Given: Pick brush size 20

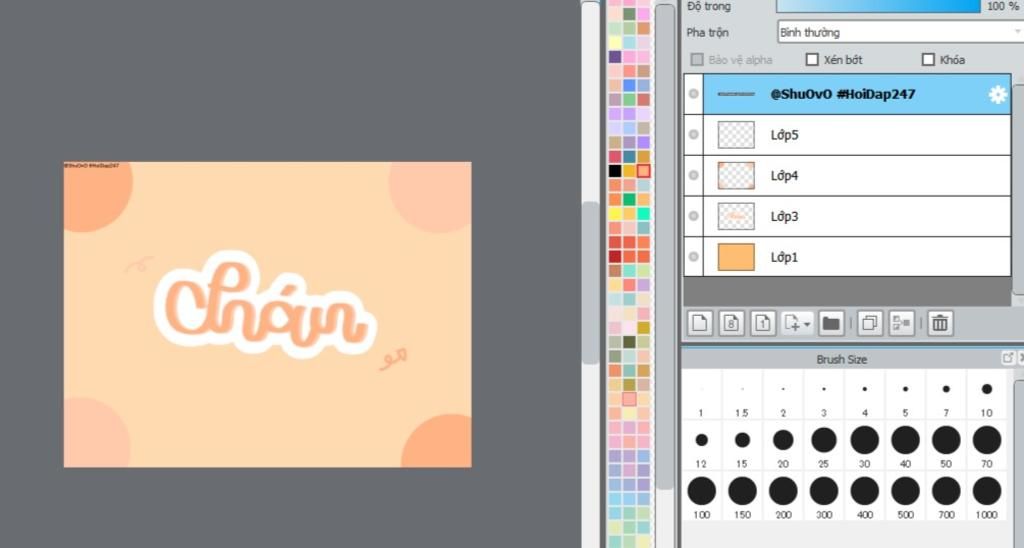Looking at the screenshot, I should [783, 447].
